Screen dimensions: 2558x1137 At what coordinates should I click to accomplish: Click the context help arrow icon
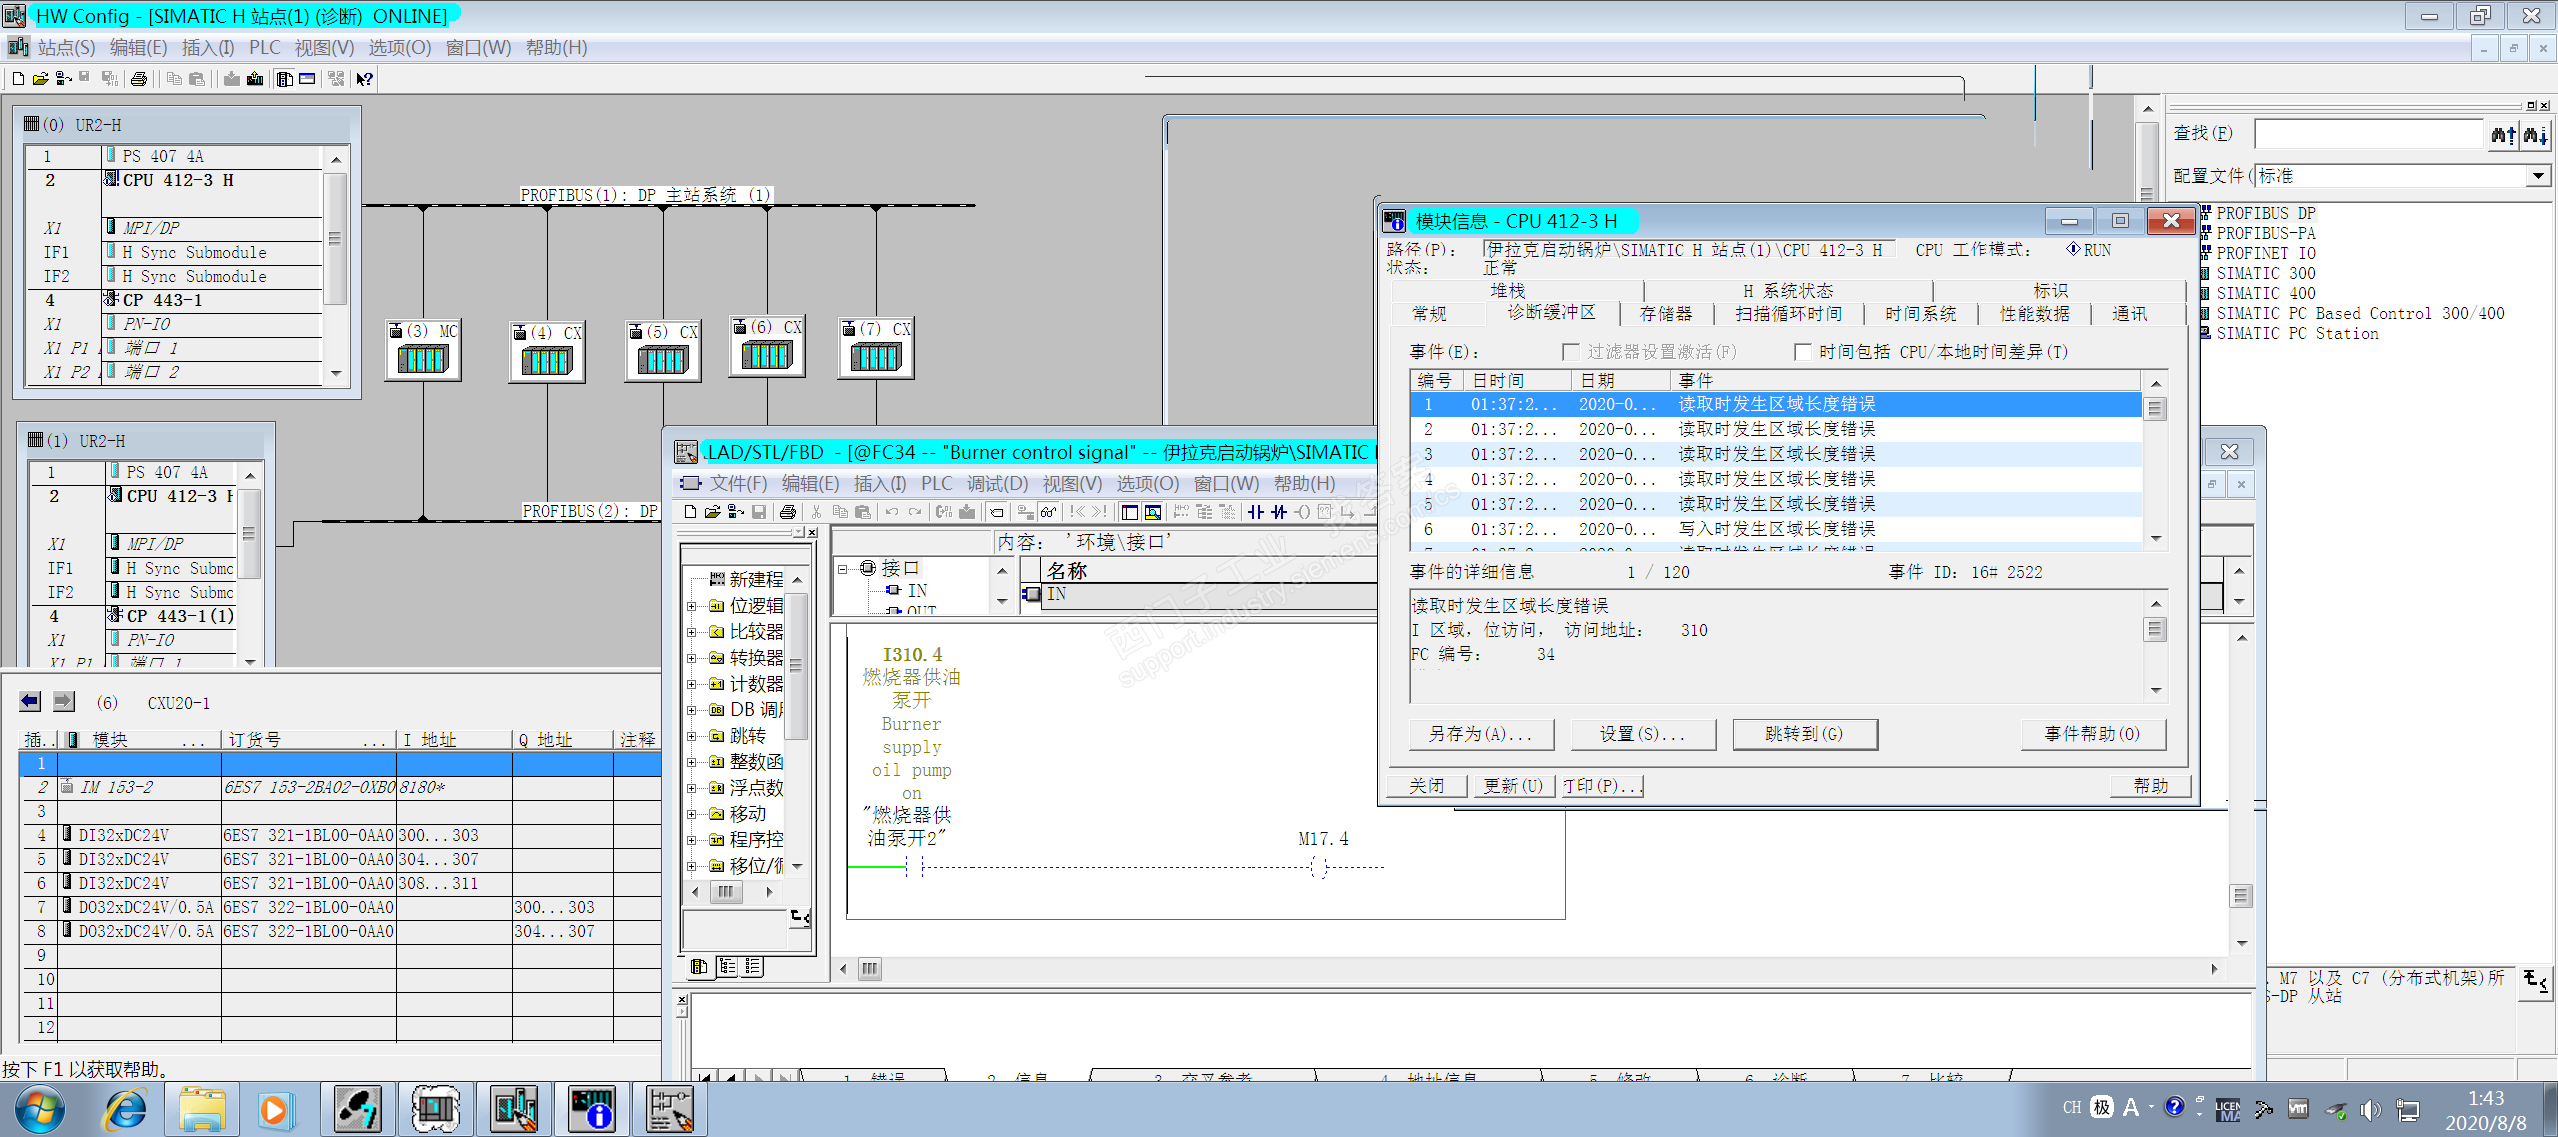[x=365, y=79]
